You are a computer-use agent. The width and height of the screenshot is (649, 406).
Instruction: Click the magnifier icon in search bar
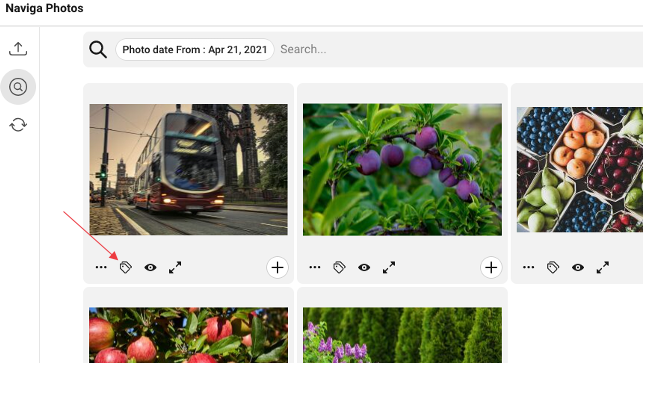pos(98,50)
